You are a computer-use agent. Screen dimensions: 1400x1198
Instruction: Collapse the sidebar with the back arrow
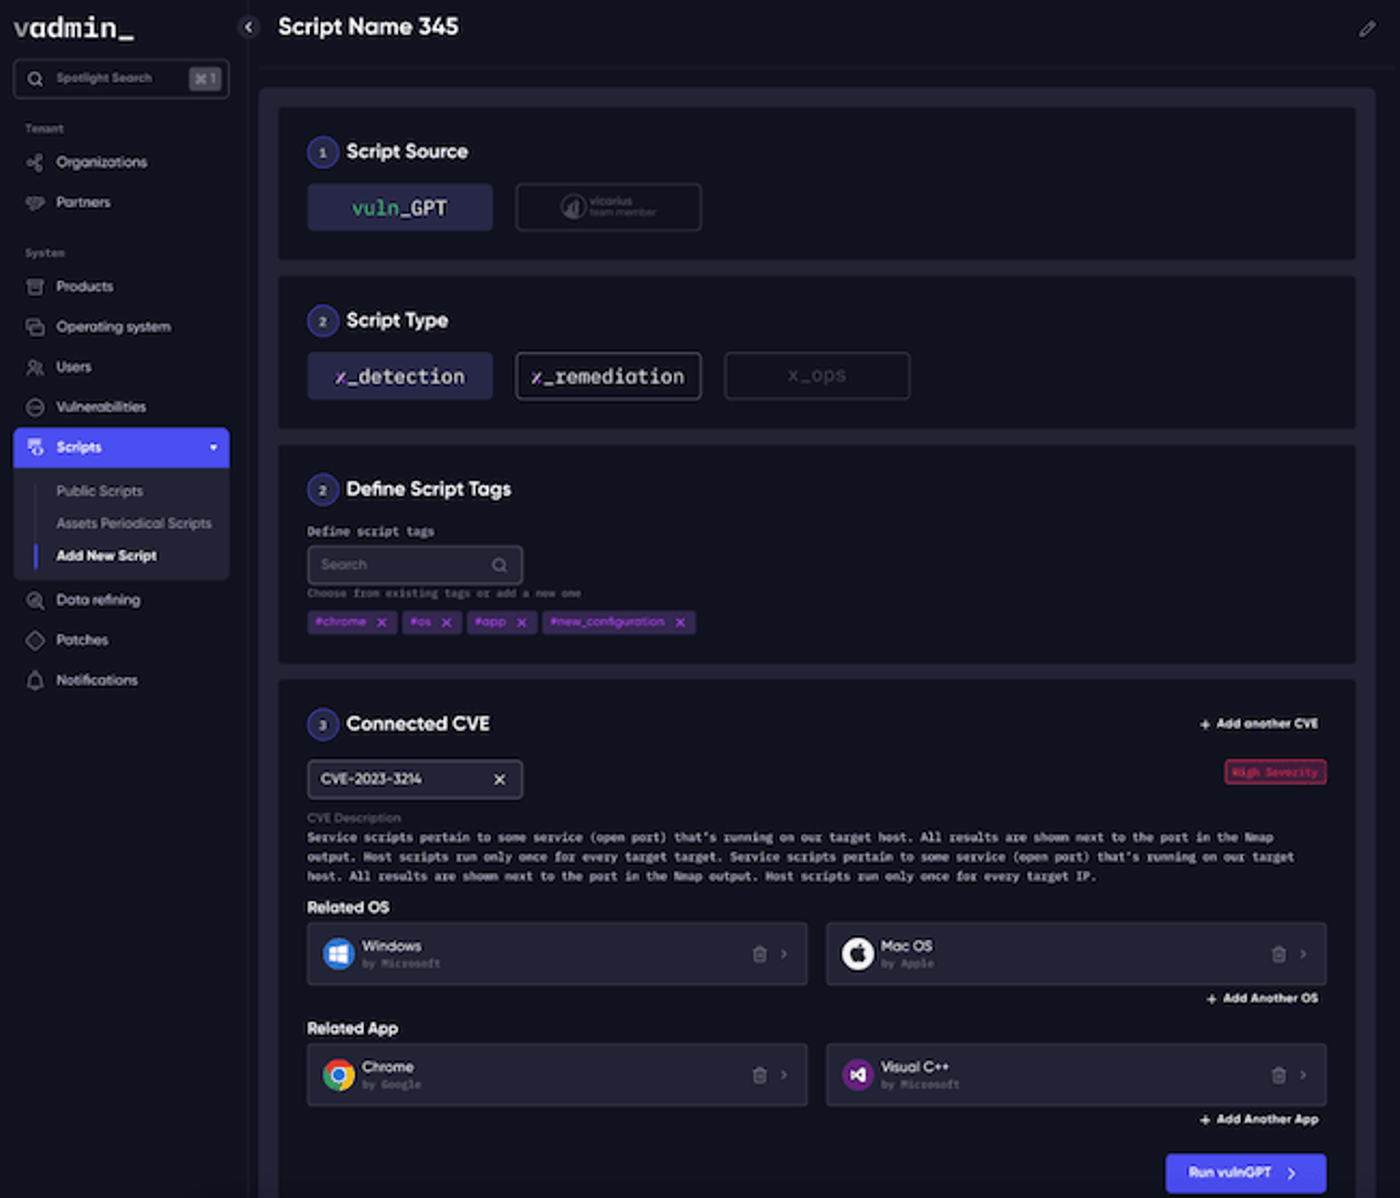coord(249,27)
